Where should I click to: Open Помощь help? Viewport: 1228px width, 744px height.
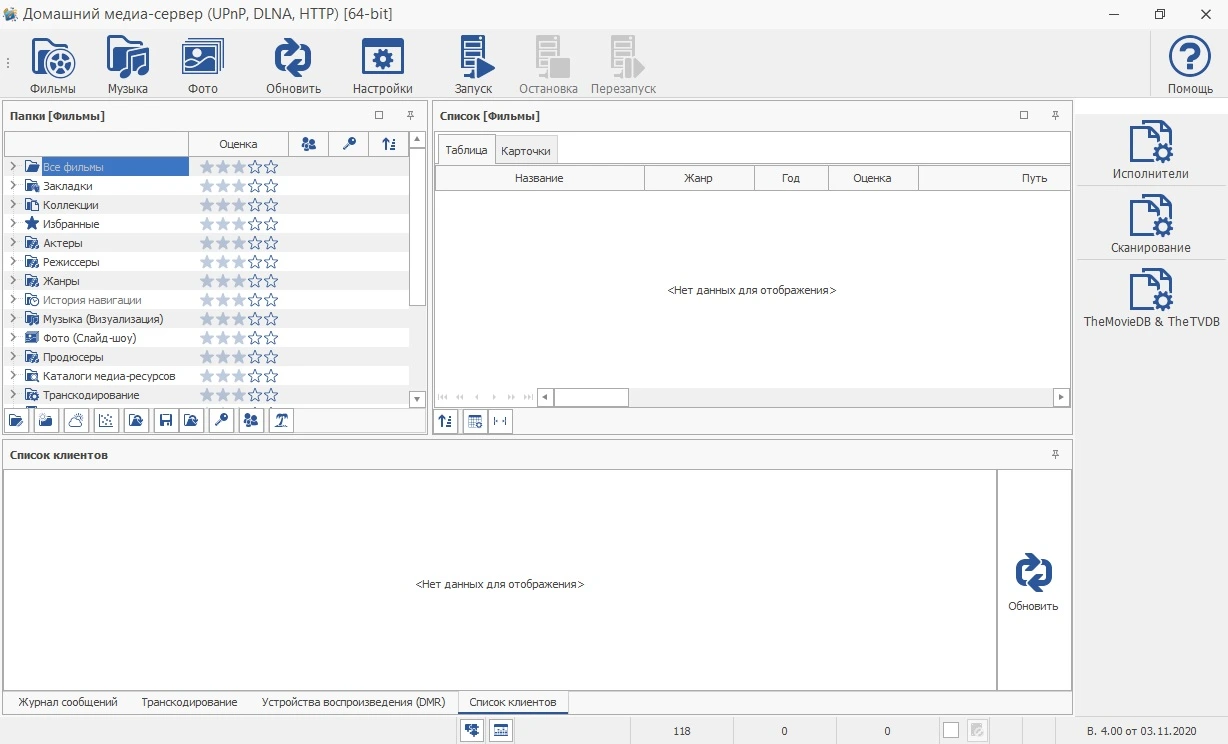point(1190,66)
